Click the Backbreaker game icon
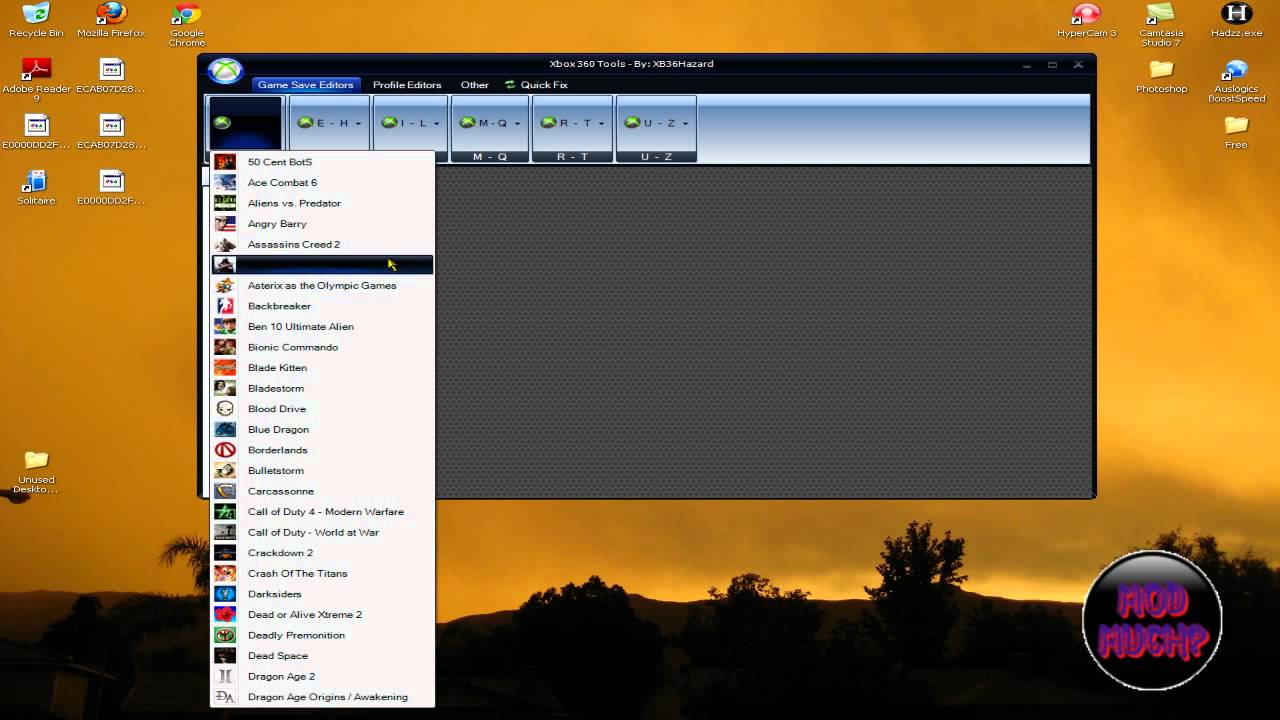The height and width of the screenshot is (720, 1280). (x=225, y=306)
